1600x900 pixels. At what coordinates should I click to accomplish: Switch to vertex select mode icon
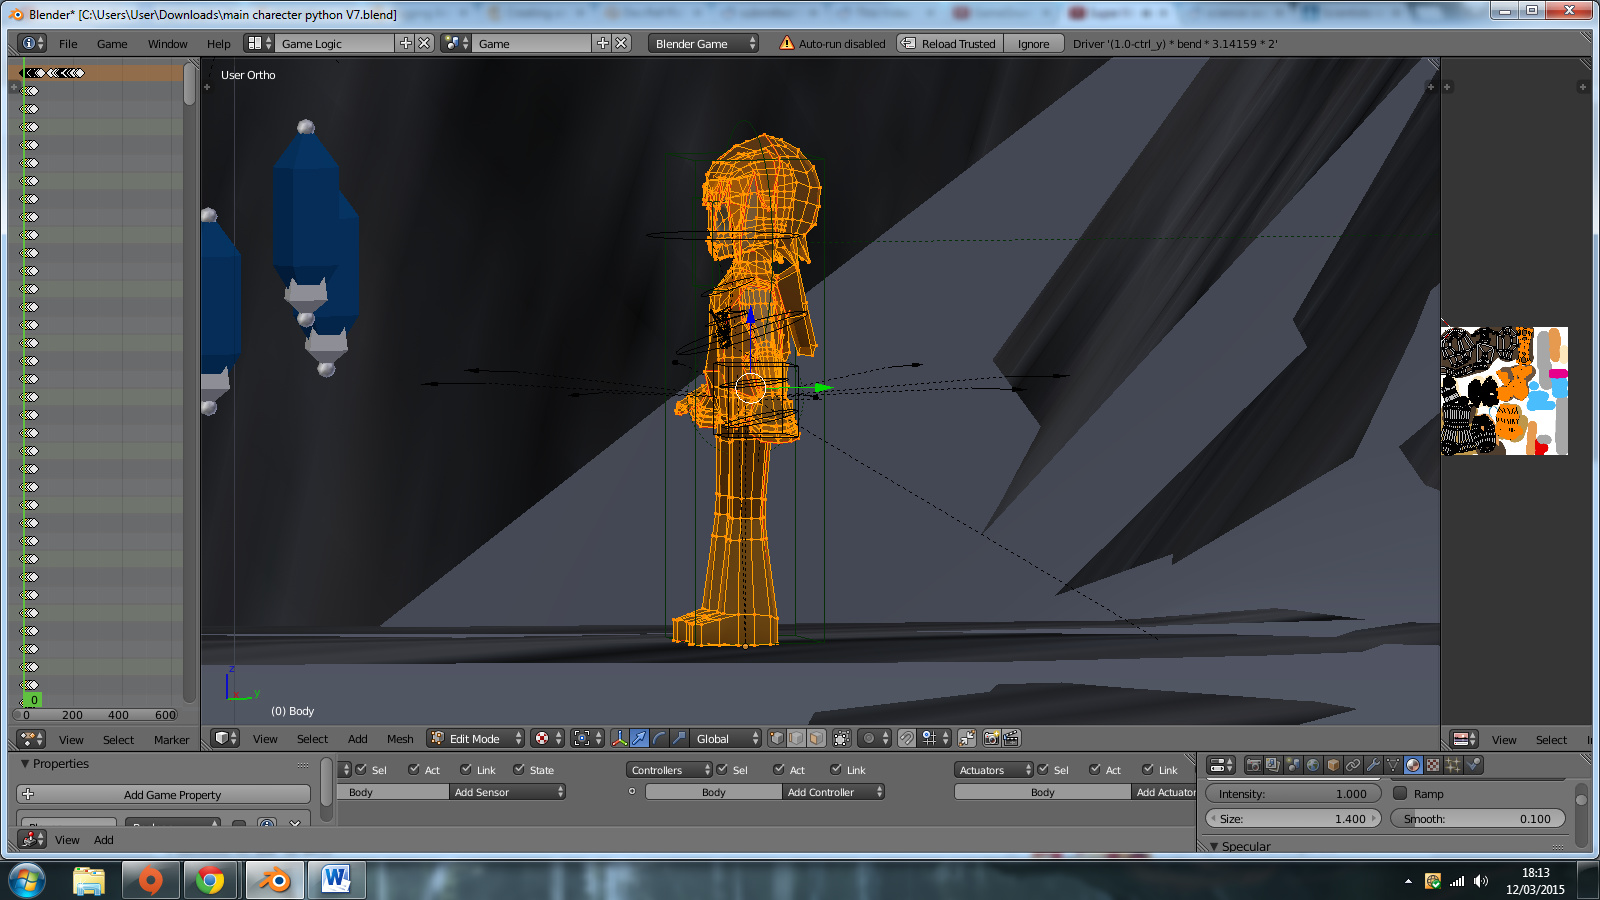(777, 738)
